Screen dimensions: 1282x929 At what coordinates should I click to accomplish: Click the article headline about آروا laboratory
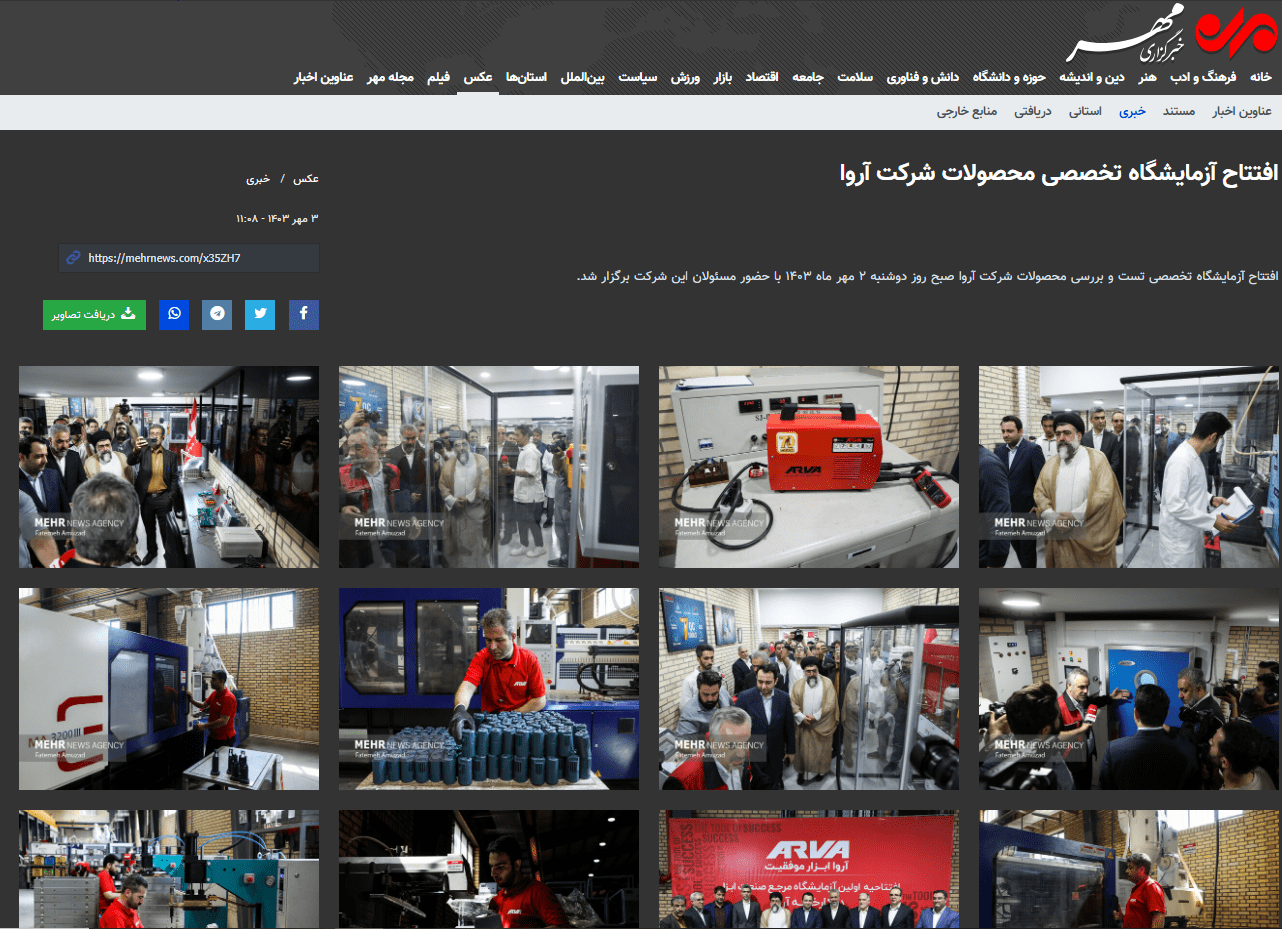tap(1059, 173)
